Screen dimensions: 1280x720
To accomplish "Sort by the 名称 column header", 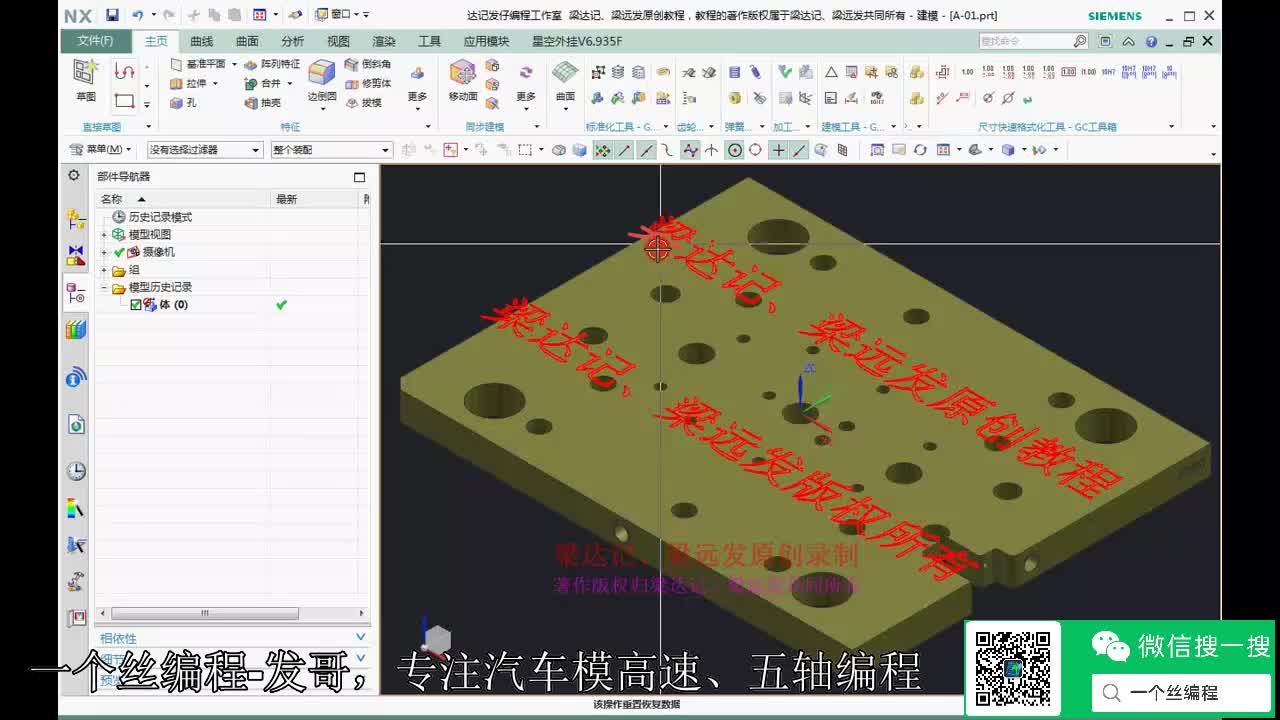I will click(x=183, y=199).
